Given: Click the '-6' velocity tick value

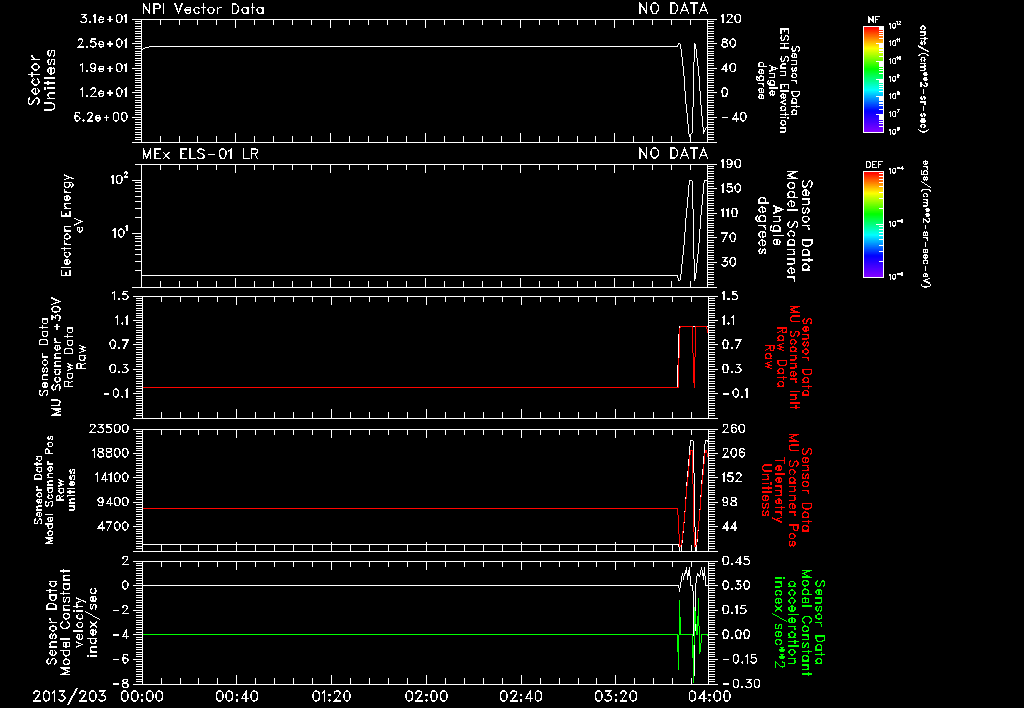Looking at the screenshot, I should tap(120, 659).
